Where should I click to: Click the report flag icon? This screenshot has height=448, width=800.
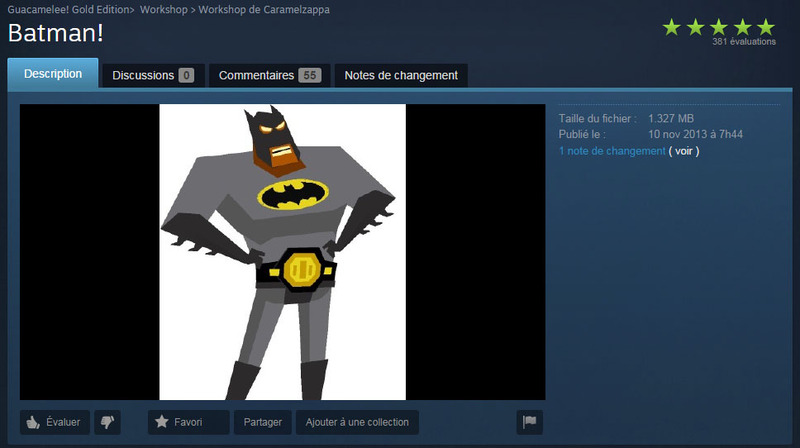[x=530, y=422]
